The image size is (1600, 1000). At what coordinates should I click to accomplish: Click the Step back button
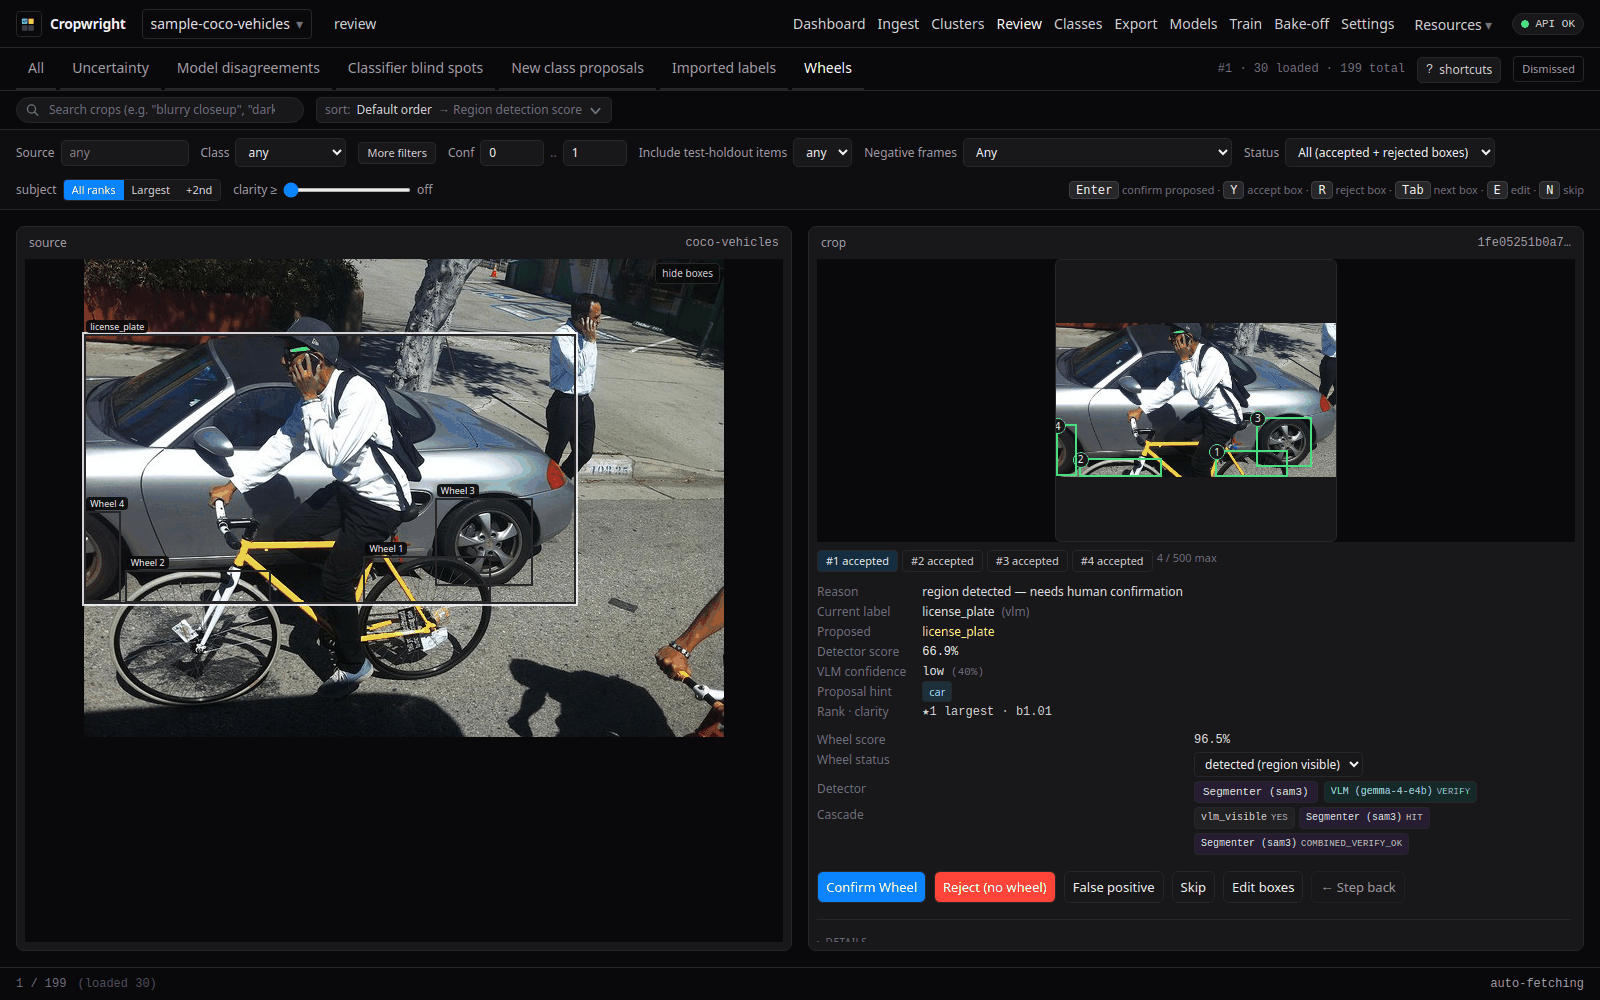coord(1358,887)
